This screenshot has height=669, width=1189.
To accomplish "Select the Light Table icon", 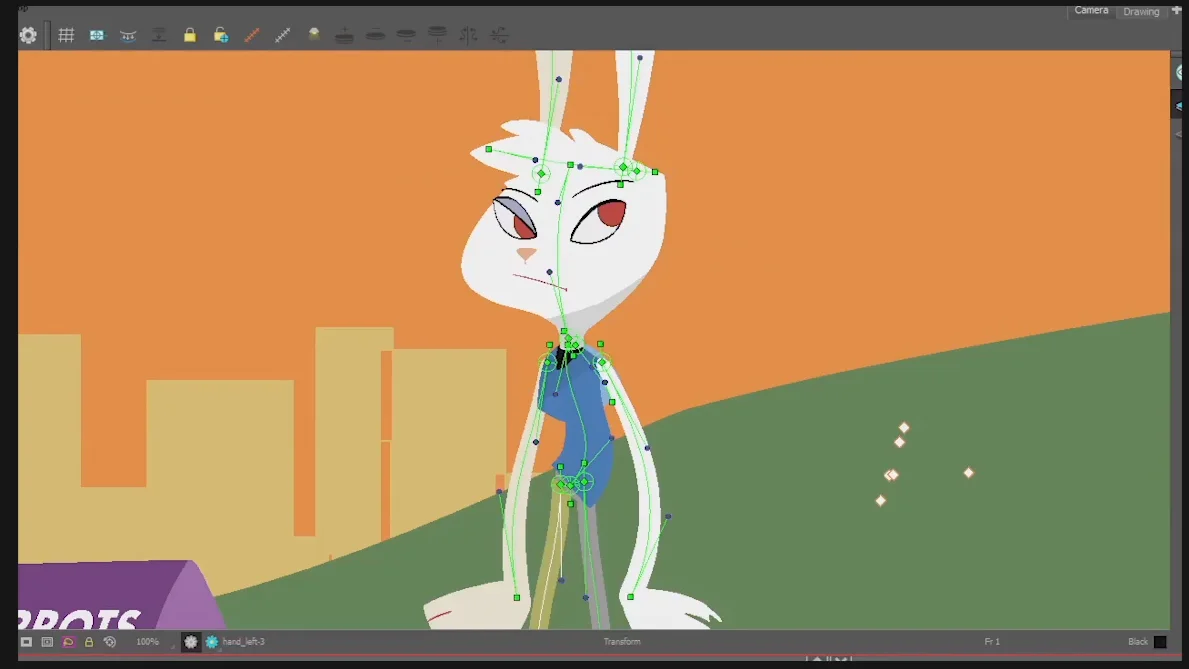I will point(313,34).
